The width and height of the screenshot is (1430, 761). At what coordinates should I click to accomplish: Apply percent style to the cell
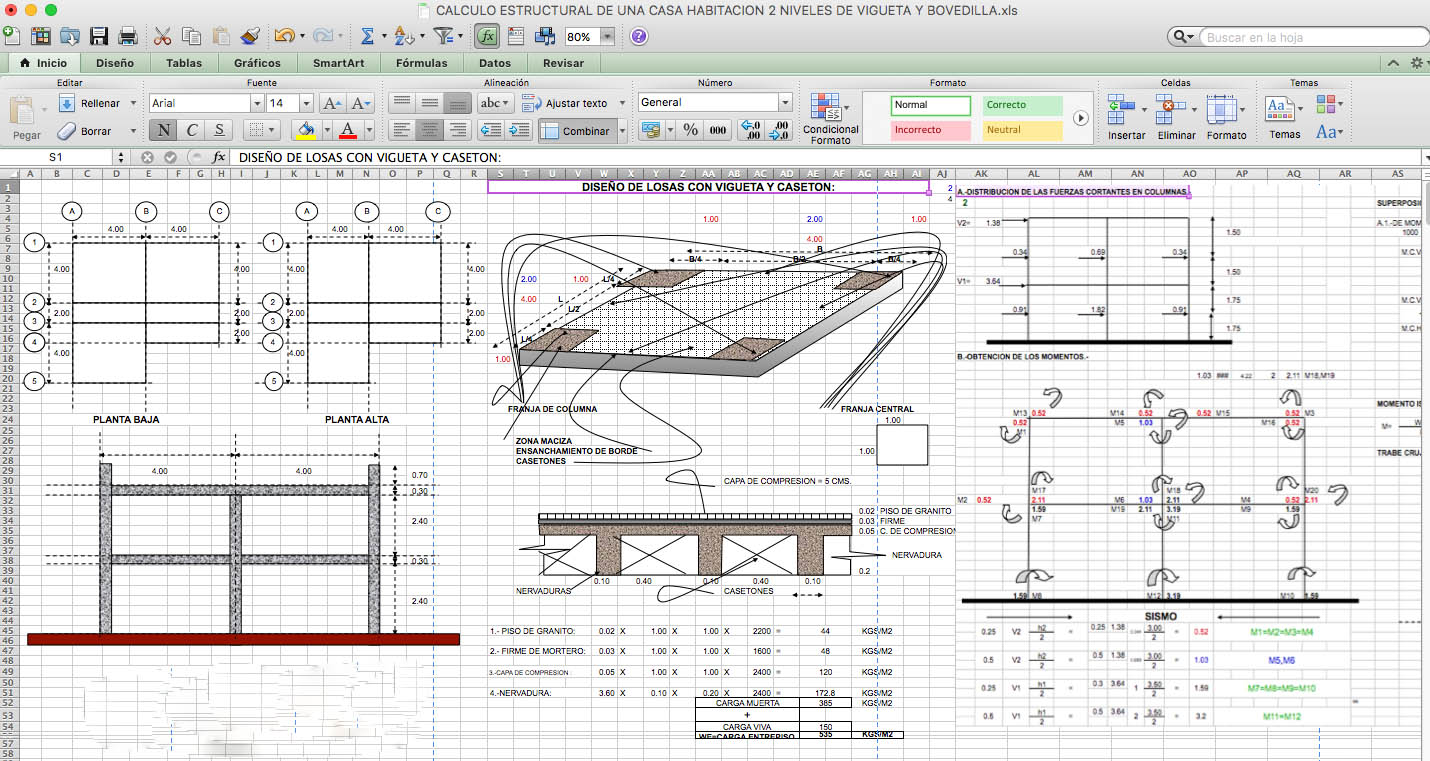(690, 130)
